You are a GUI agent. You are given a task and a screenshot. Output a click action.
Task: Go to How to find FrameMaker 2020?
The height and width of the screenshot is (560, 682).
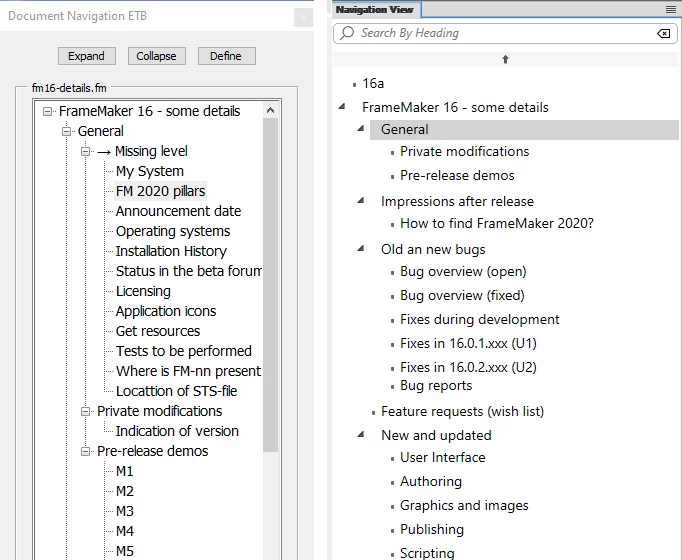[x=497, y=223]
